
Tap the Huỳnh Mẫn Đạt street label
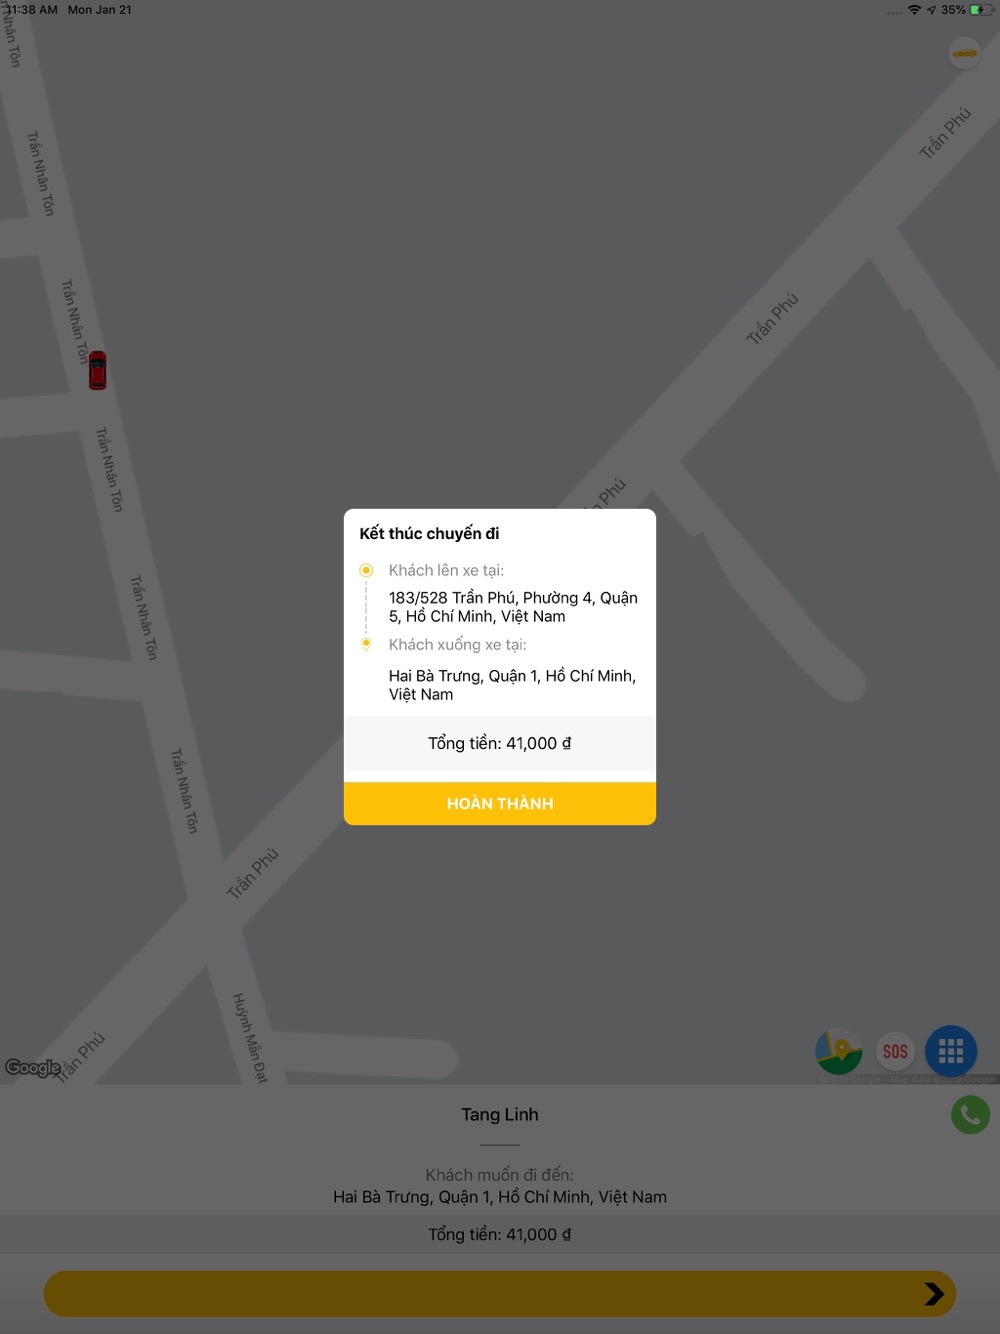[x=250, y=1037]
